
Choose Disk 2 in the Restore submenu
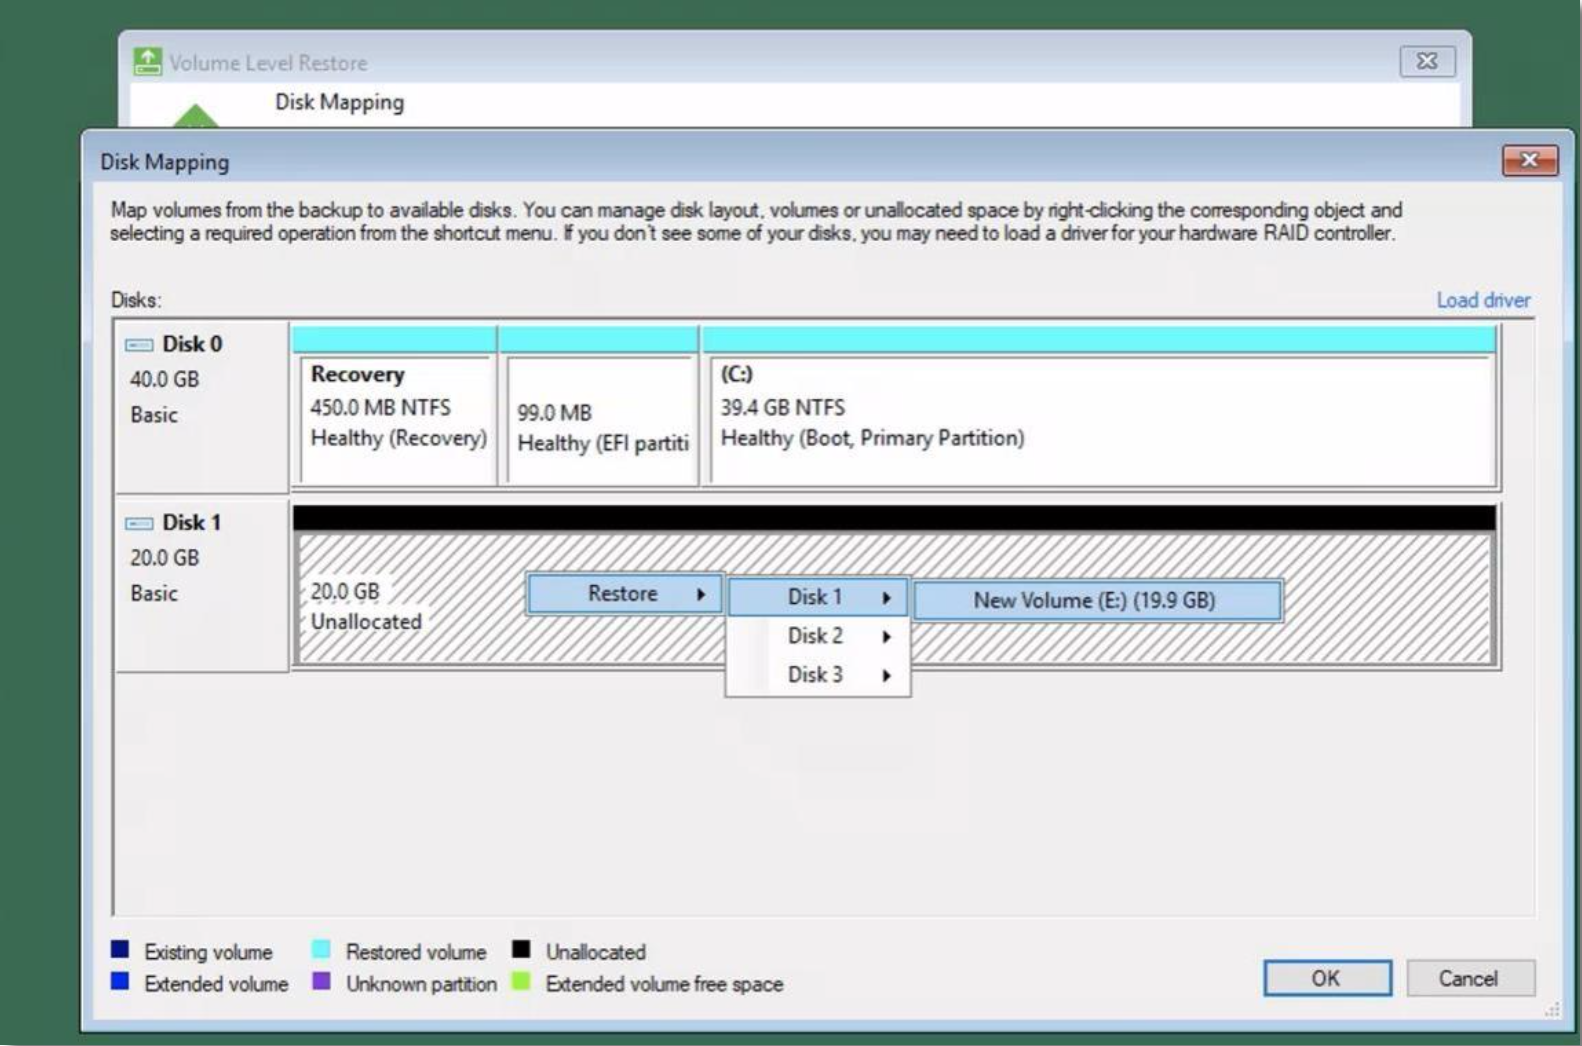click(818, 636)
